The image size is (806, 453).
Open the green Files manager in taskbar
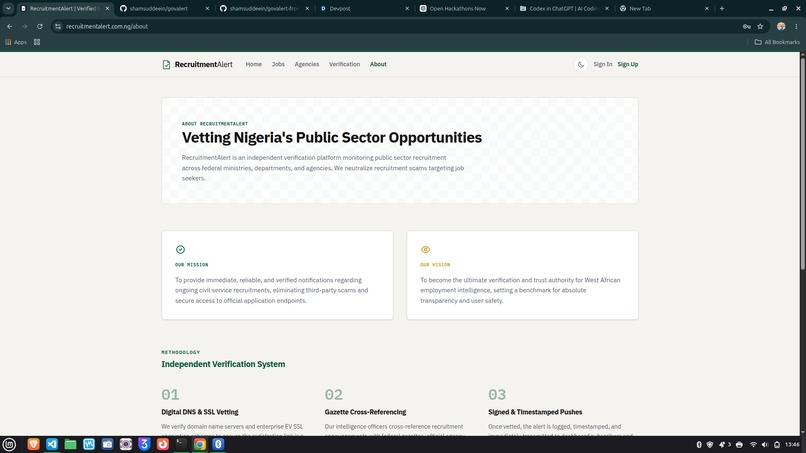(x=70, y=444)
